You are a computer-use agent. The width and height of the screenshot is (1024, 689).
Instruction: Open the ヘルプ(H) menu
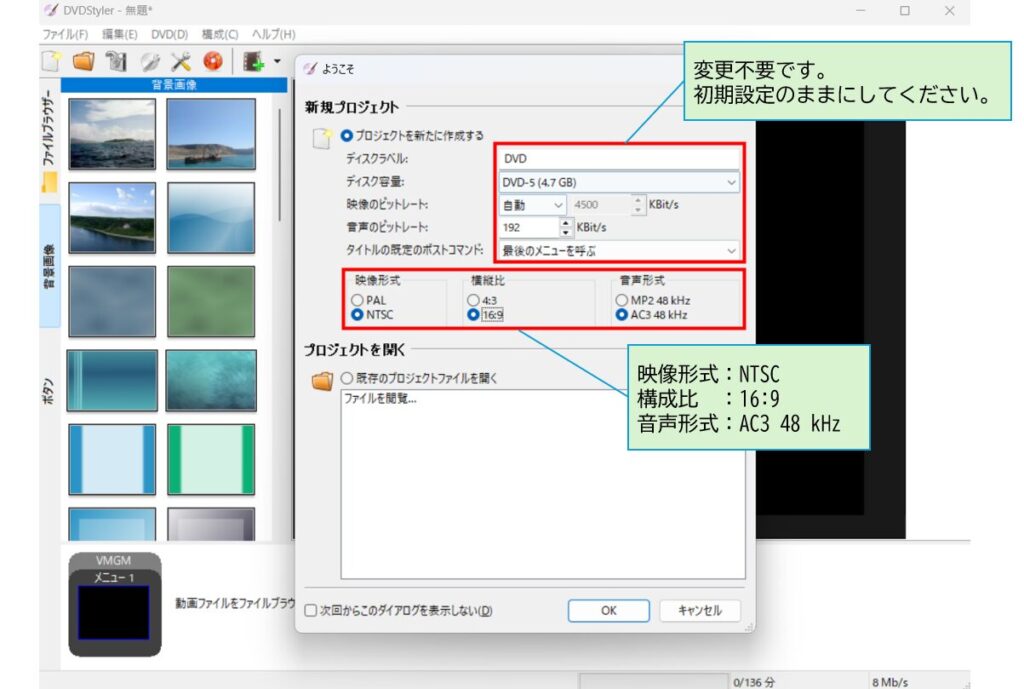pyautogui.click(x=273, y=34)
